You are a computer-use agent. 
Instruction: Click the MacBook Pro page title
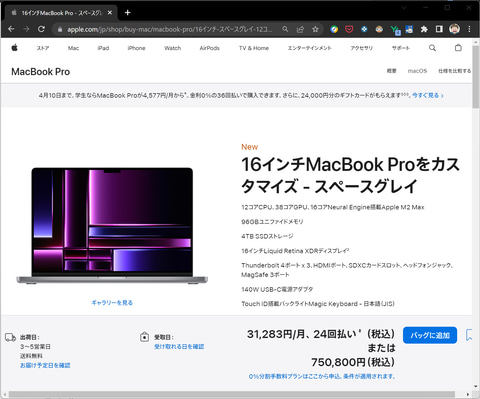(41, 72)
